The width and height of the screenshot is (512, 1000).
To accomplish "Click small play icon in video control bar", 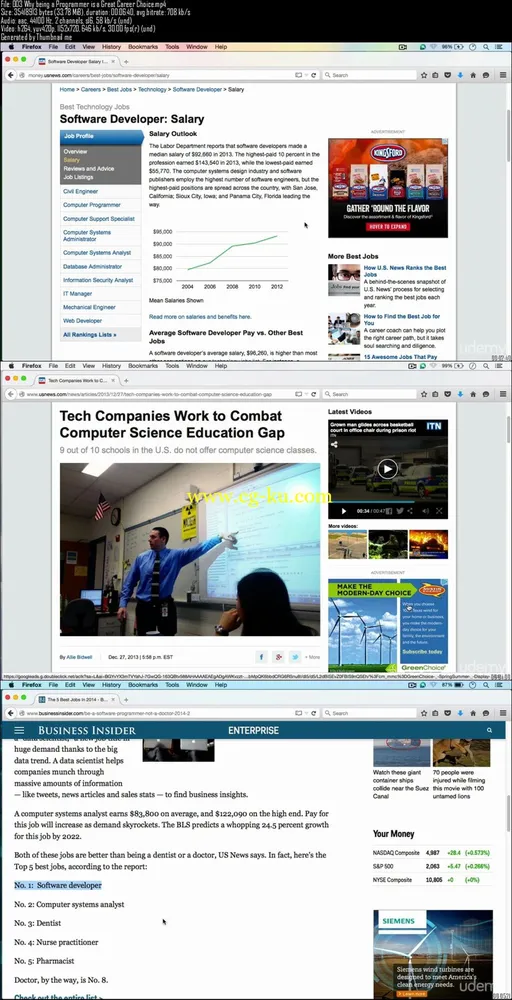I will click(x=344, y=511).
